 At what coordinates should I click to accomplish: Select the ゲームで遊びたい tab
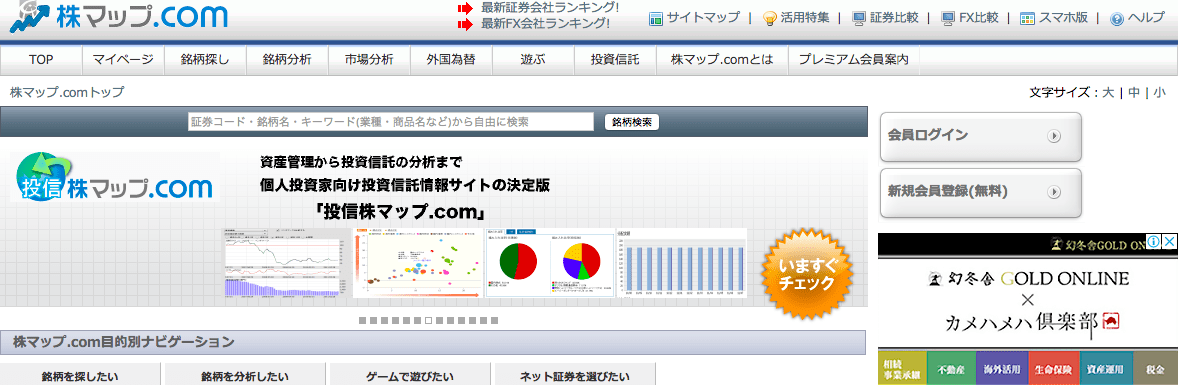409,375
